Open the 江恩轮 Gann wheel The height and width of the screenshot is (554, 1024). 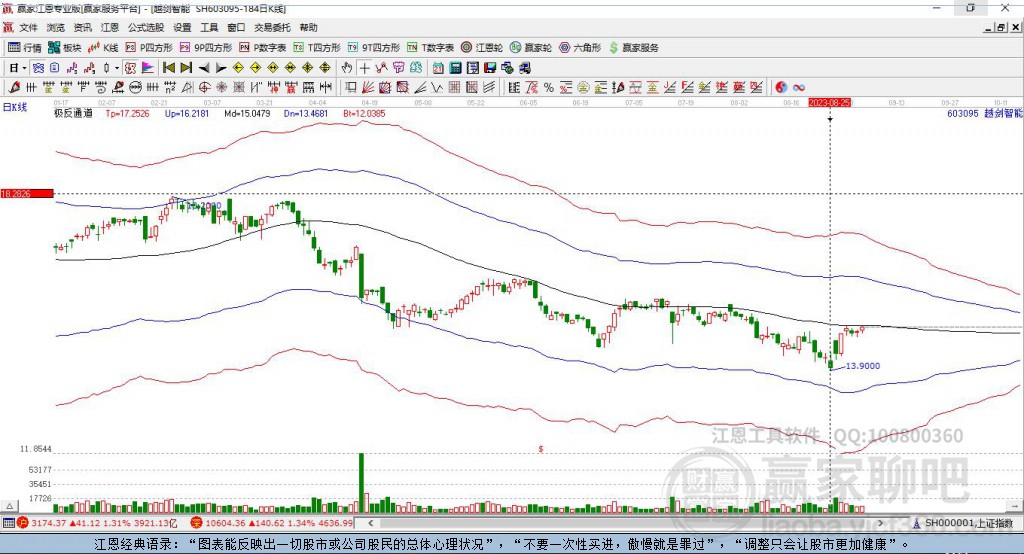pos(482,48)
